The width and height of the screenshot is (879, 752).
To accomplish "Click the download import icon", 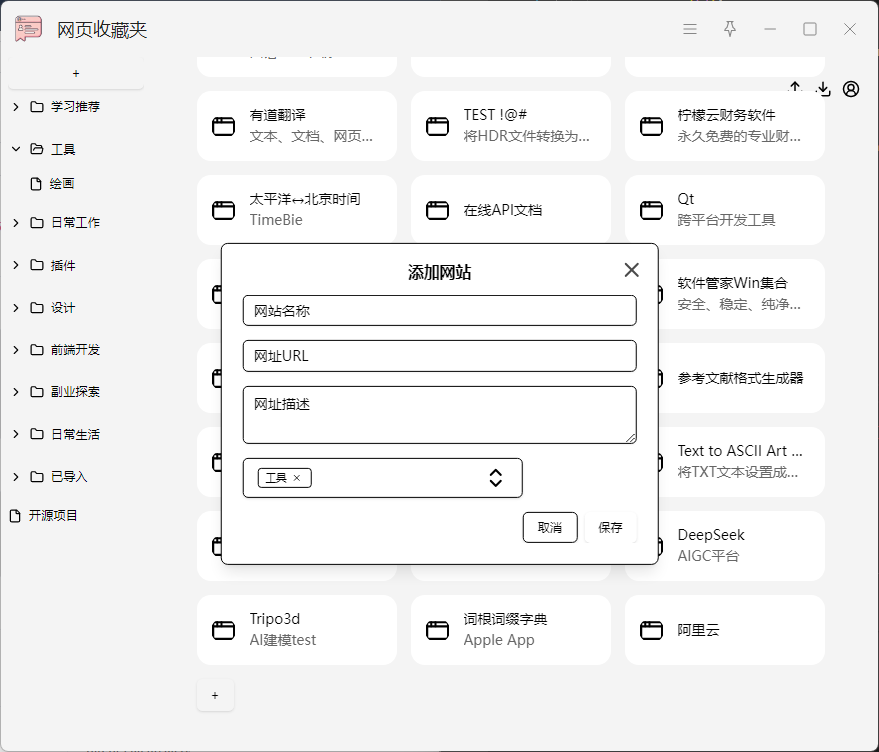I will [x=823, y=89].
